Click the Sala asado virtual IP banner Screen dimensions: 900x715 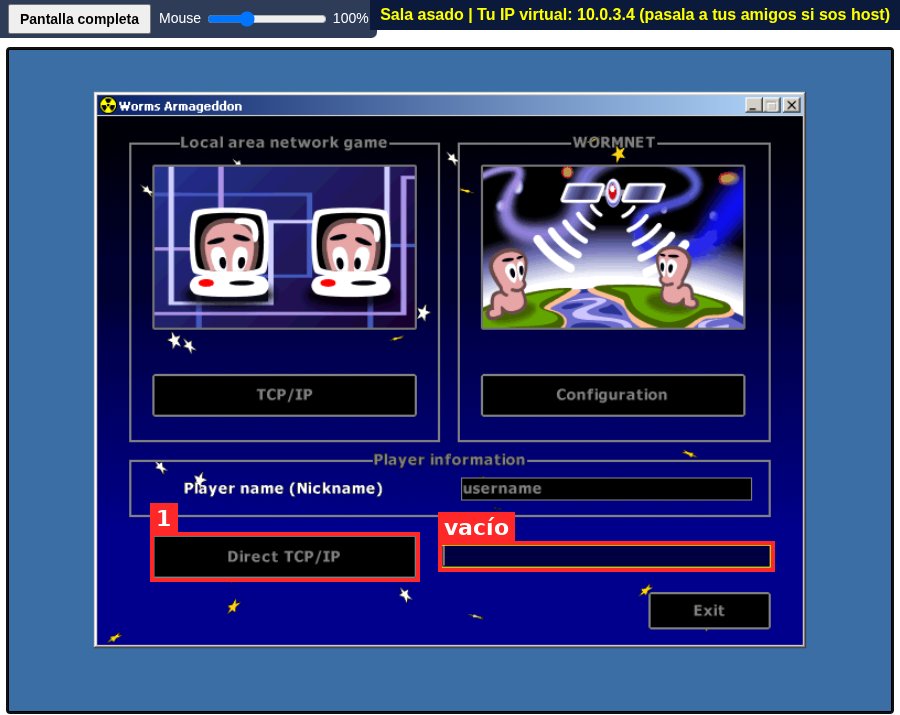(x=635, y=14)
